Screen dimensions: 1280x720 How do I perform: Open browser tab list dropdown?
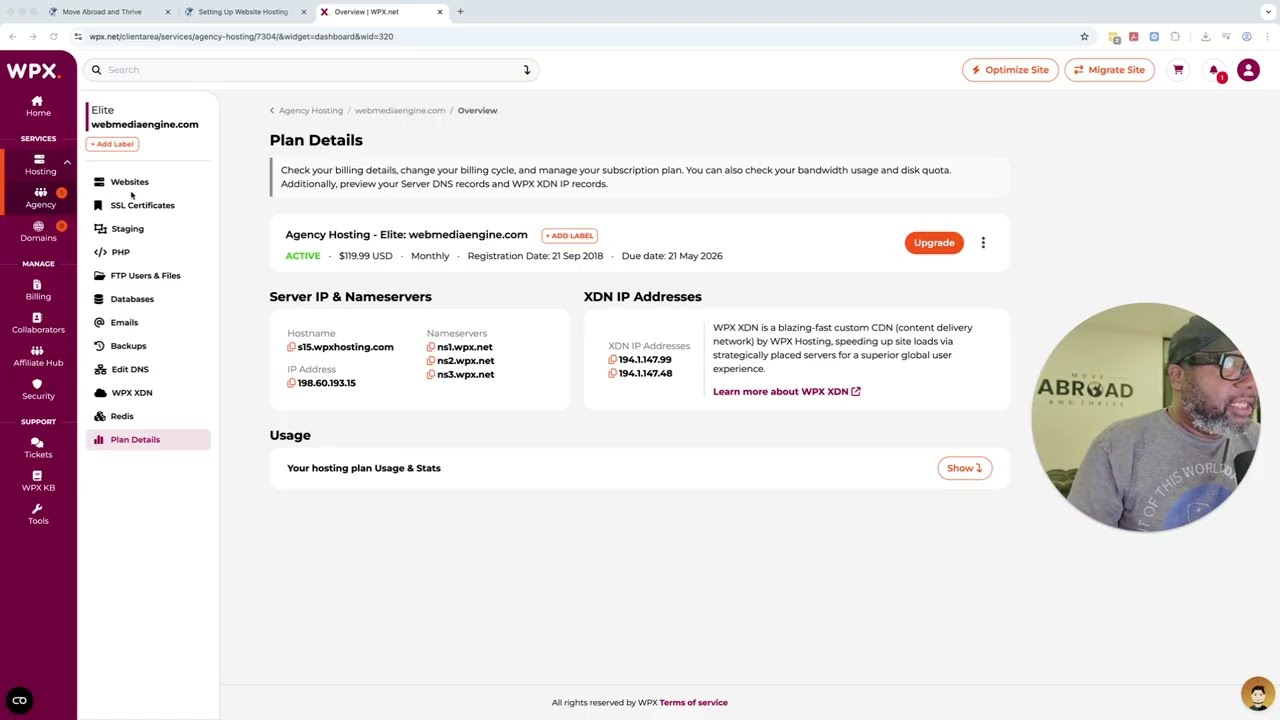(x=1268, y=12)
